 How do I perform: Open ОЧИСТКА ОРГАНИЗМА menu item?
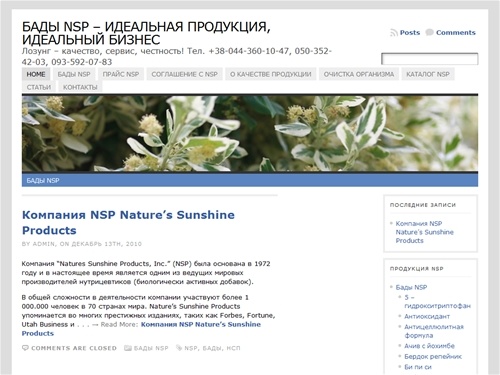[x=359, y=74]
